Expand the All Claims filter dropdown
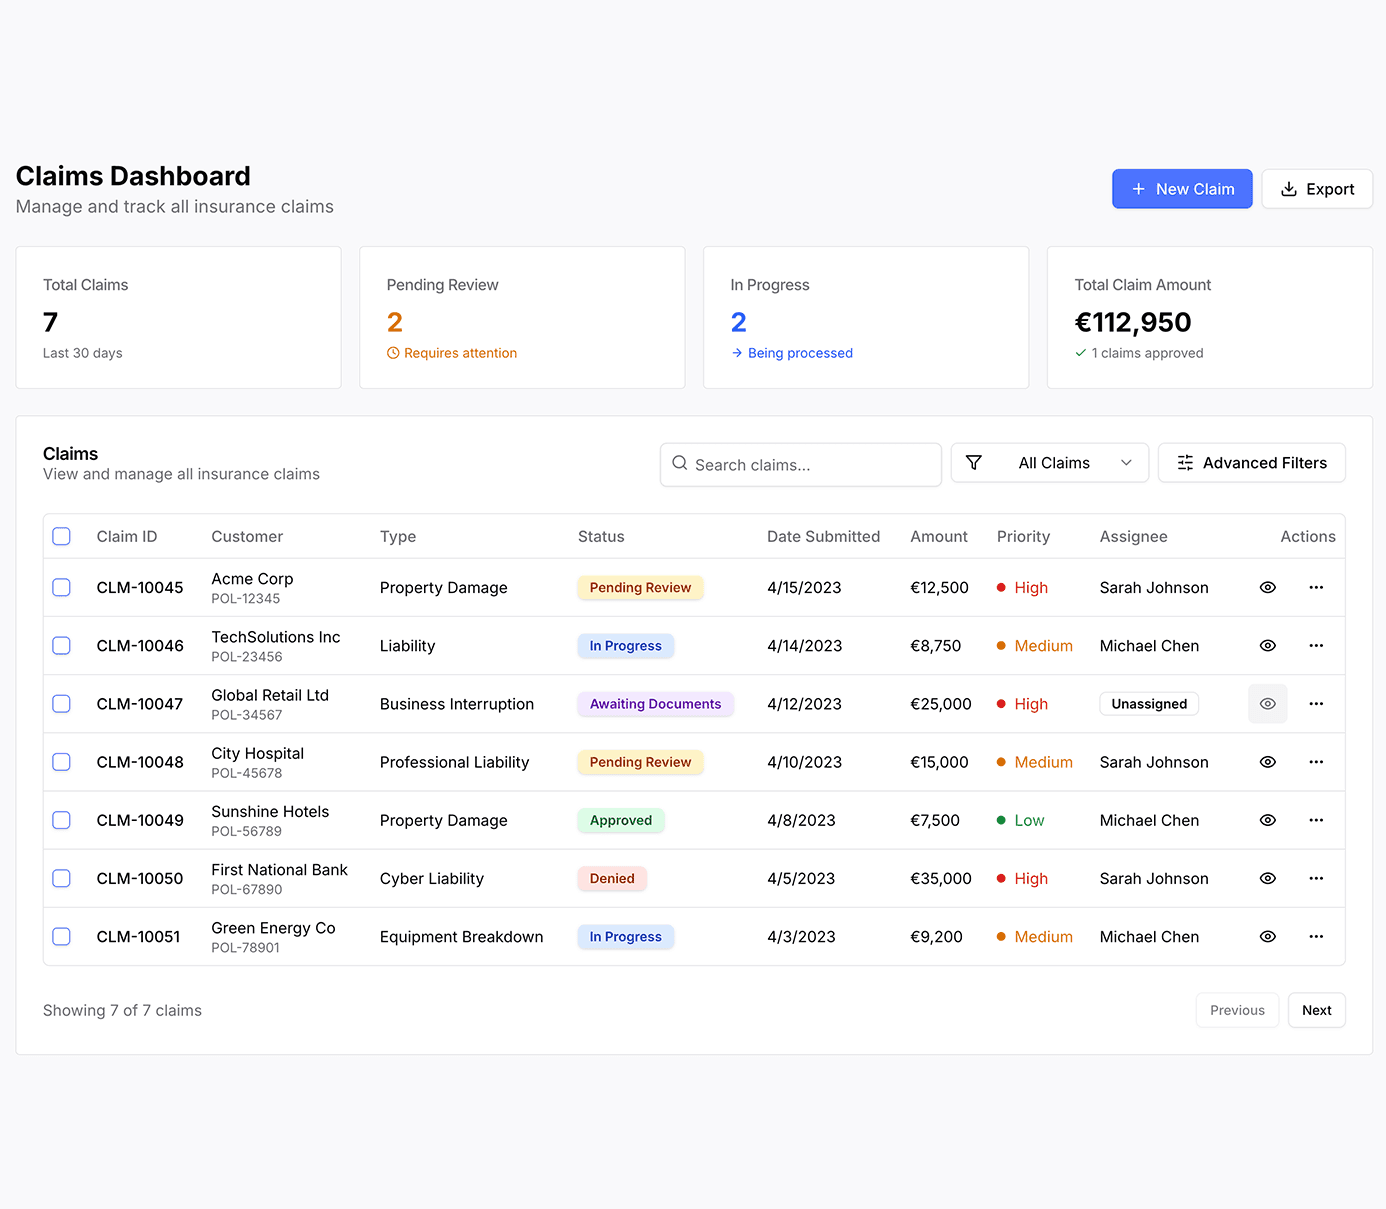Image resolution: width=1386 pixels, height=1209 pixels. 1050,463
